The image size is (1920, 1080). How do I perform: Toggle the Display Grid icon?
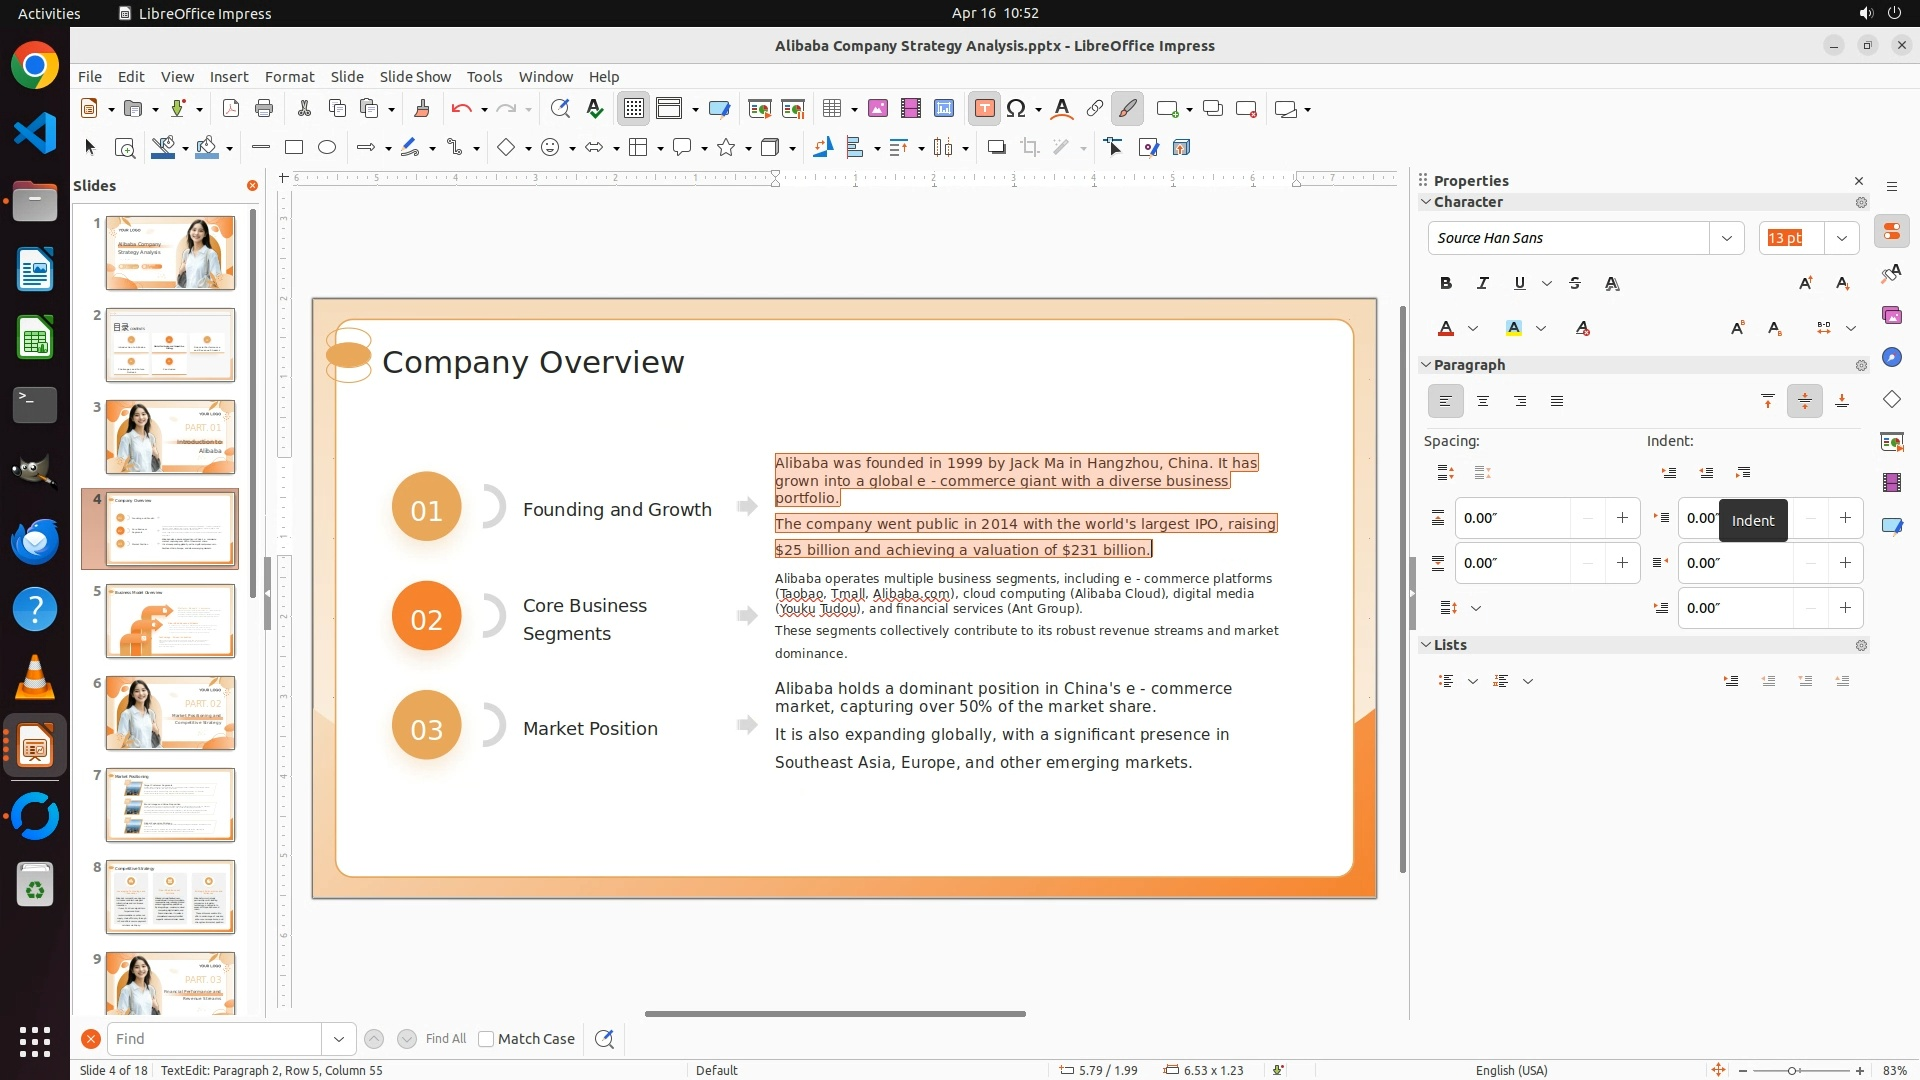tap(634, 109)
